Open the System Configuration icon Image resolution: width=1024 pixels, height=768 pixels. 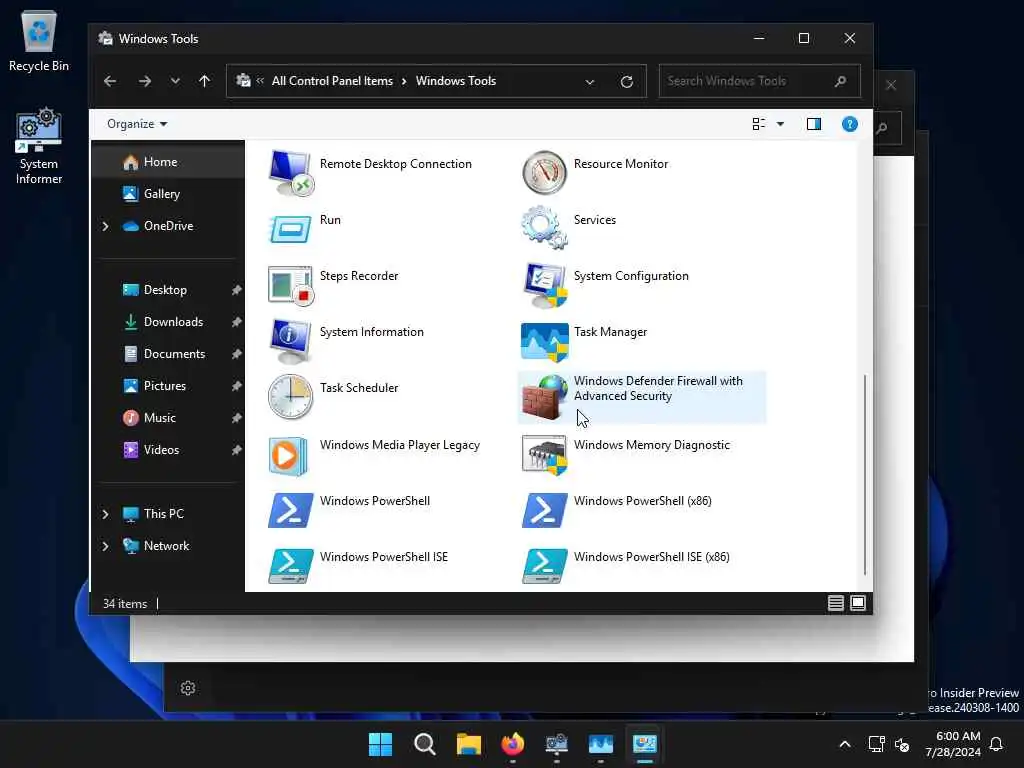545,285
